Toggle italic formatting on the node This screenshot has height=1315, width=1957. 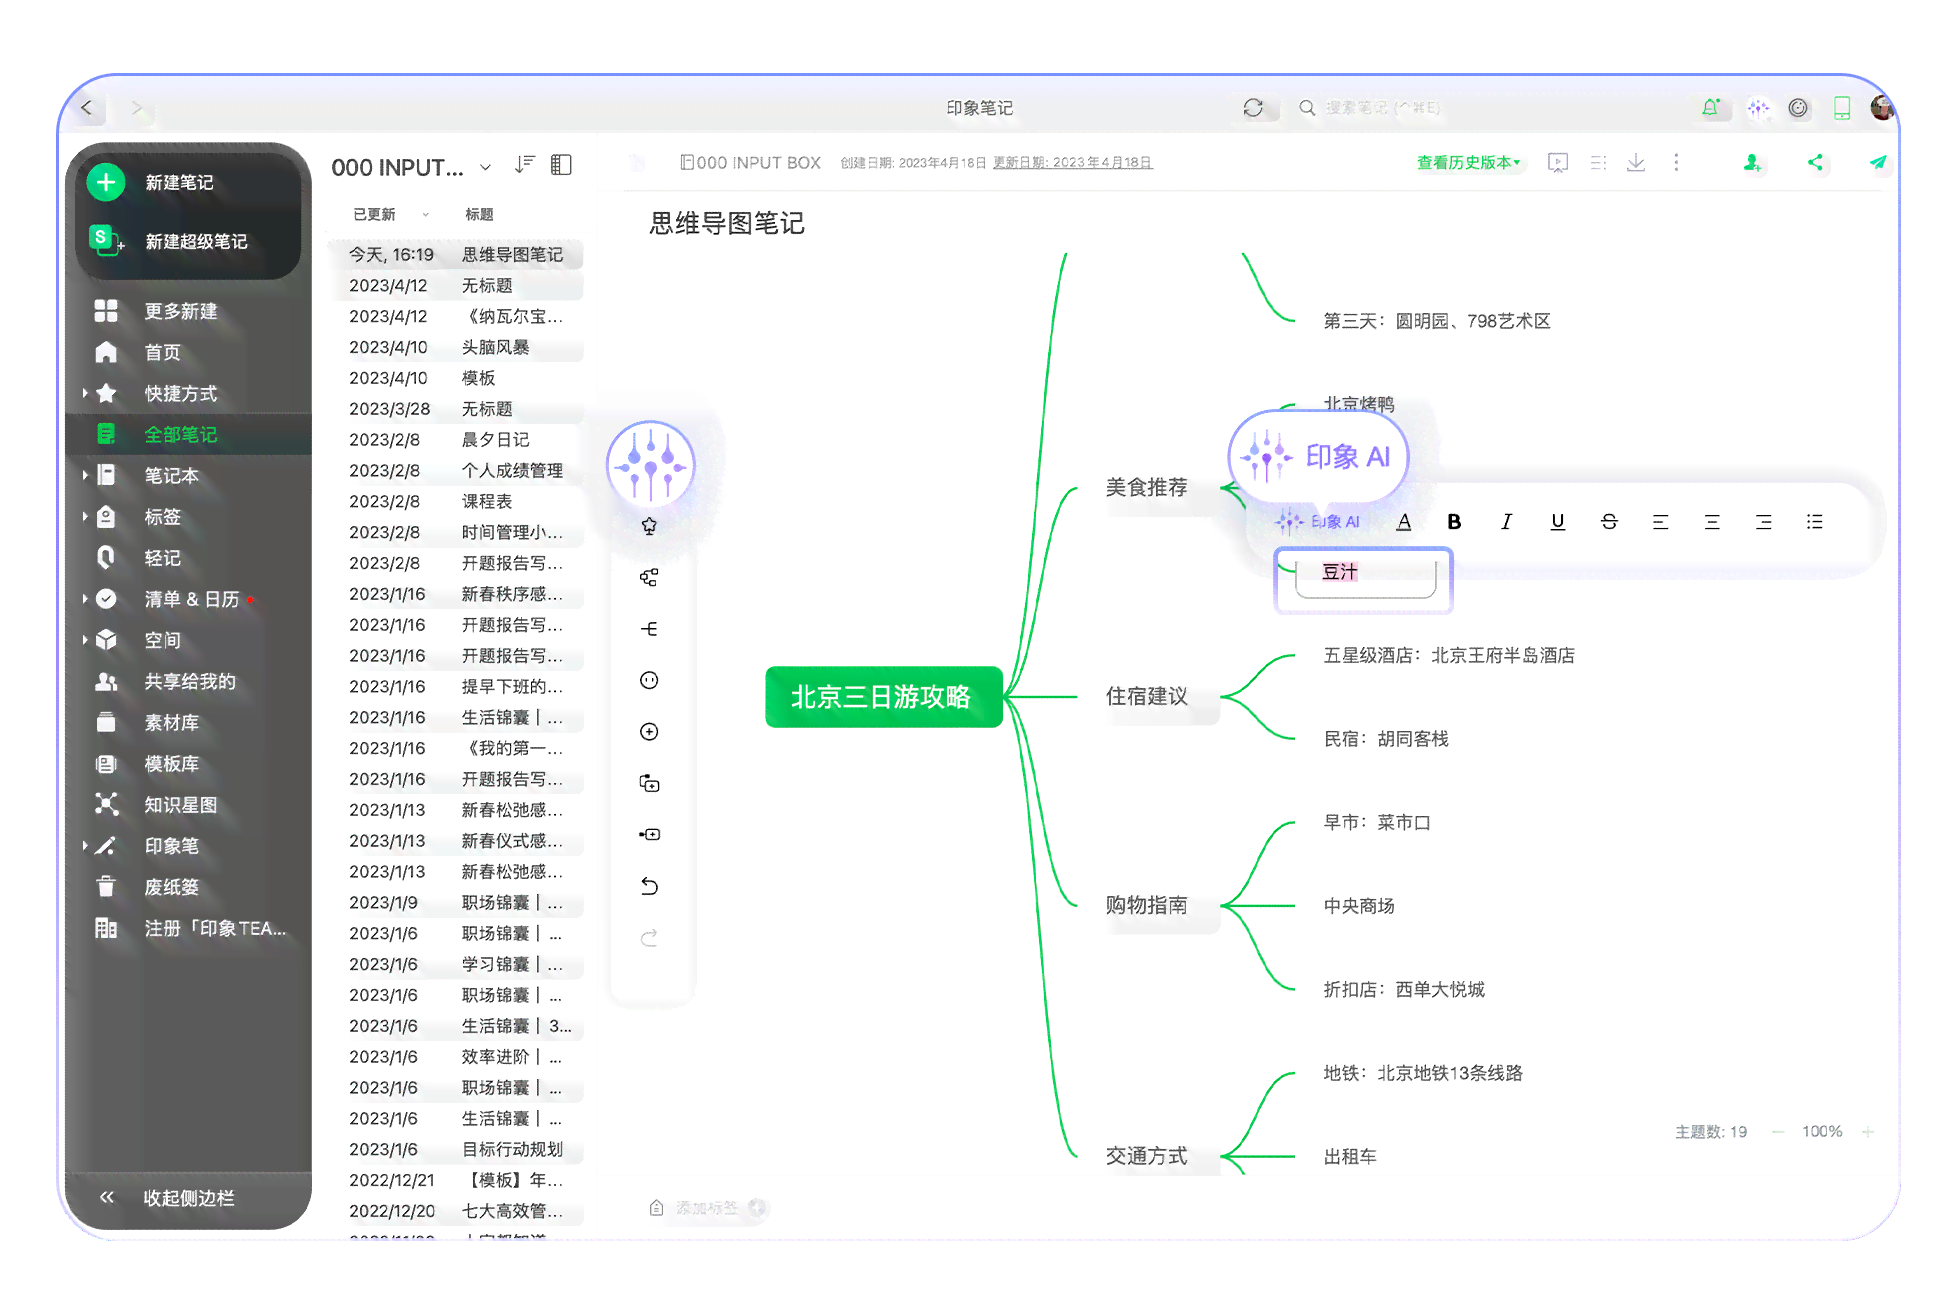click(x=1506, y=521)
